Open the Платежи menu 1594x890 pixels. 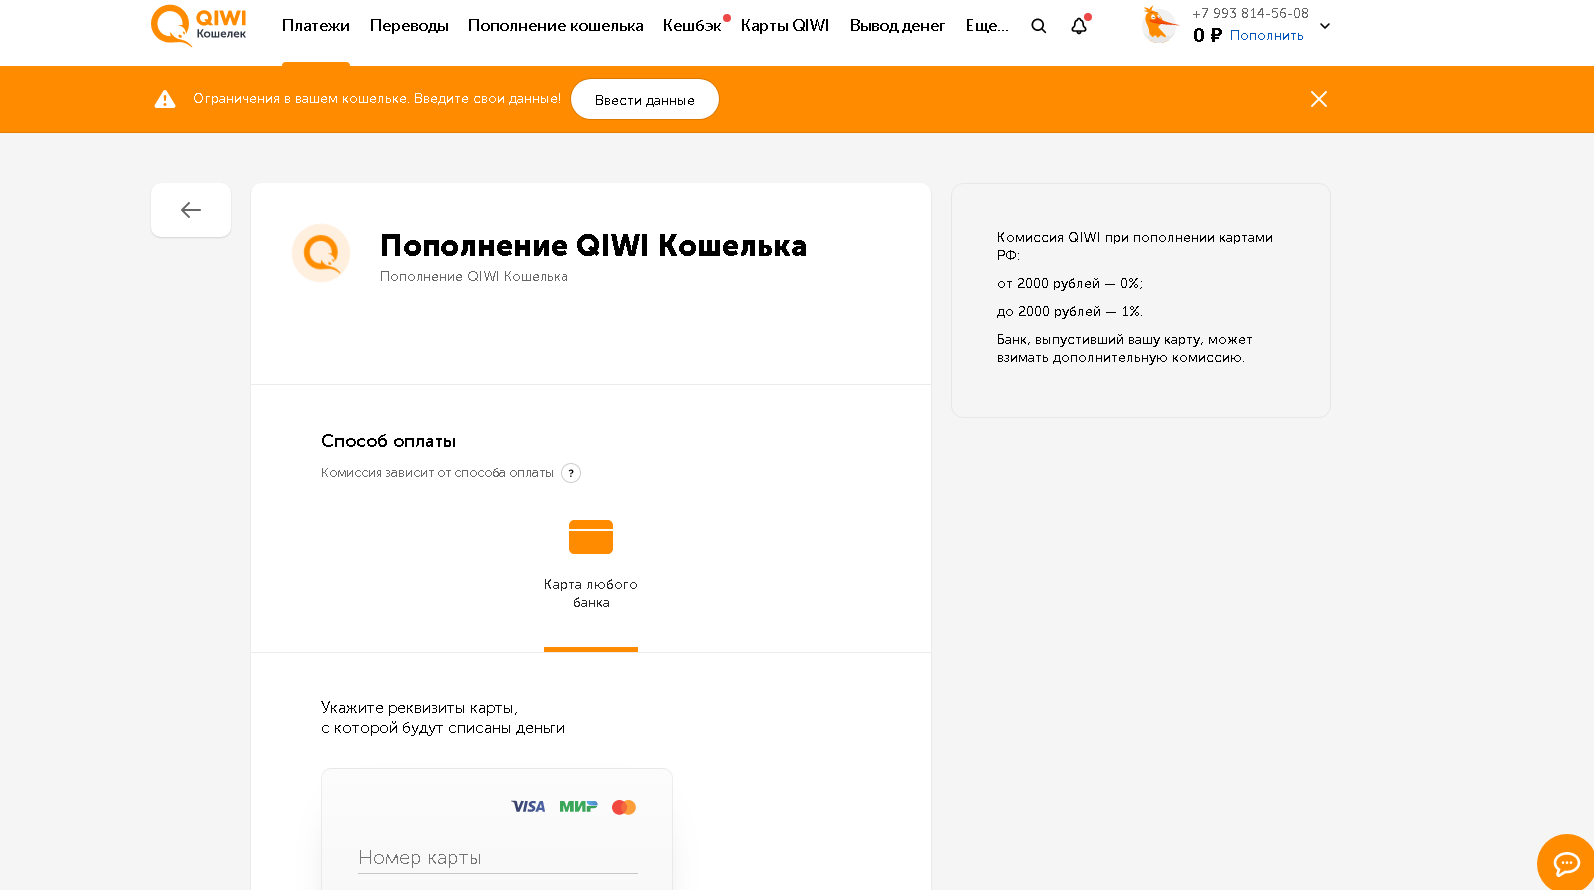[316, 26]
